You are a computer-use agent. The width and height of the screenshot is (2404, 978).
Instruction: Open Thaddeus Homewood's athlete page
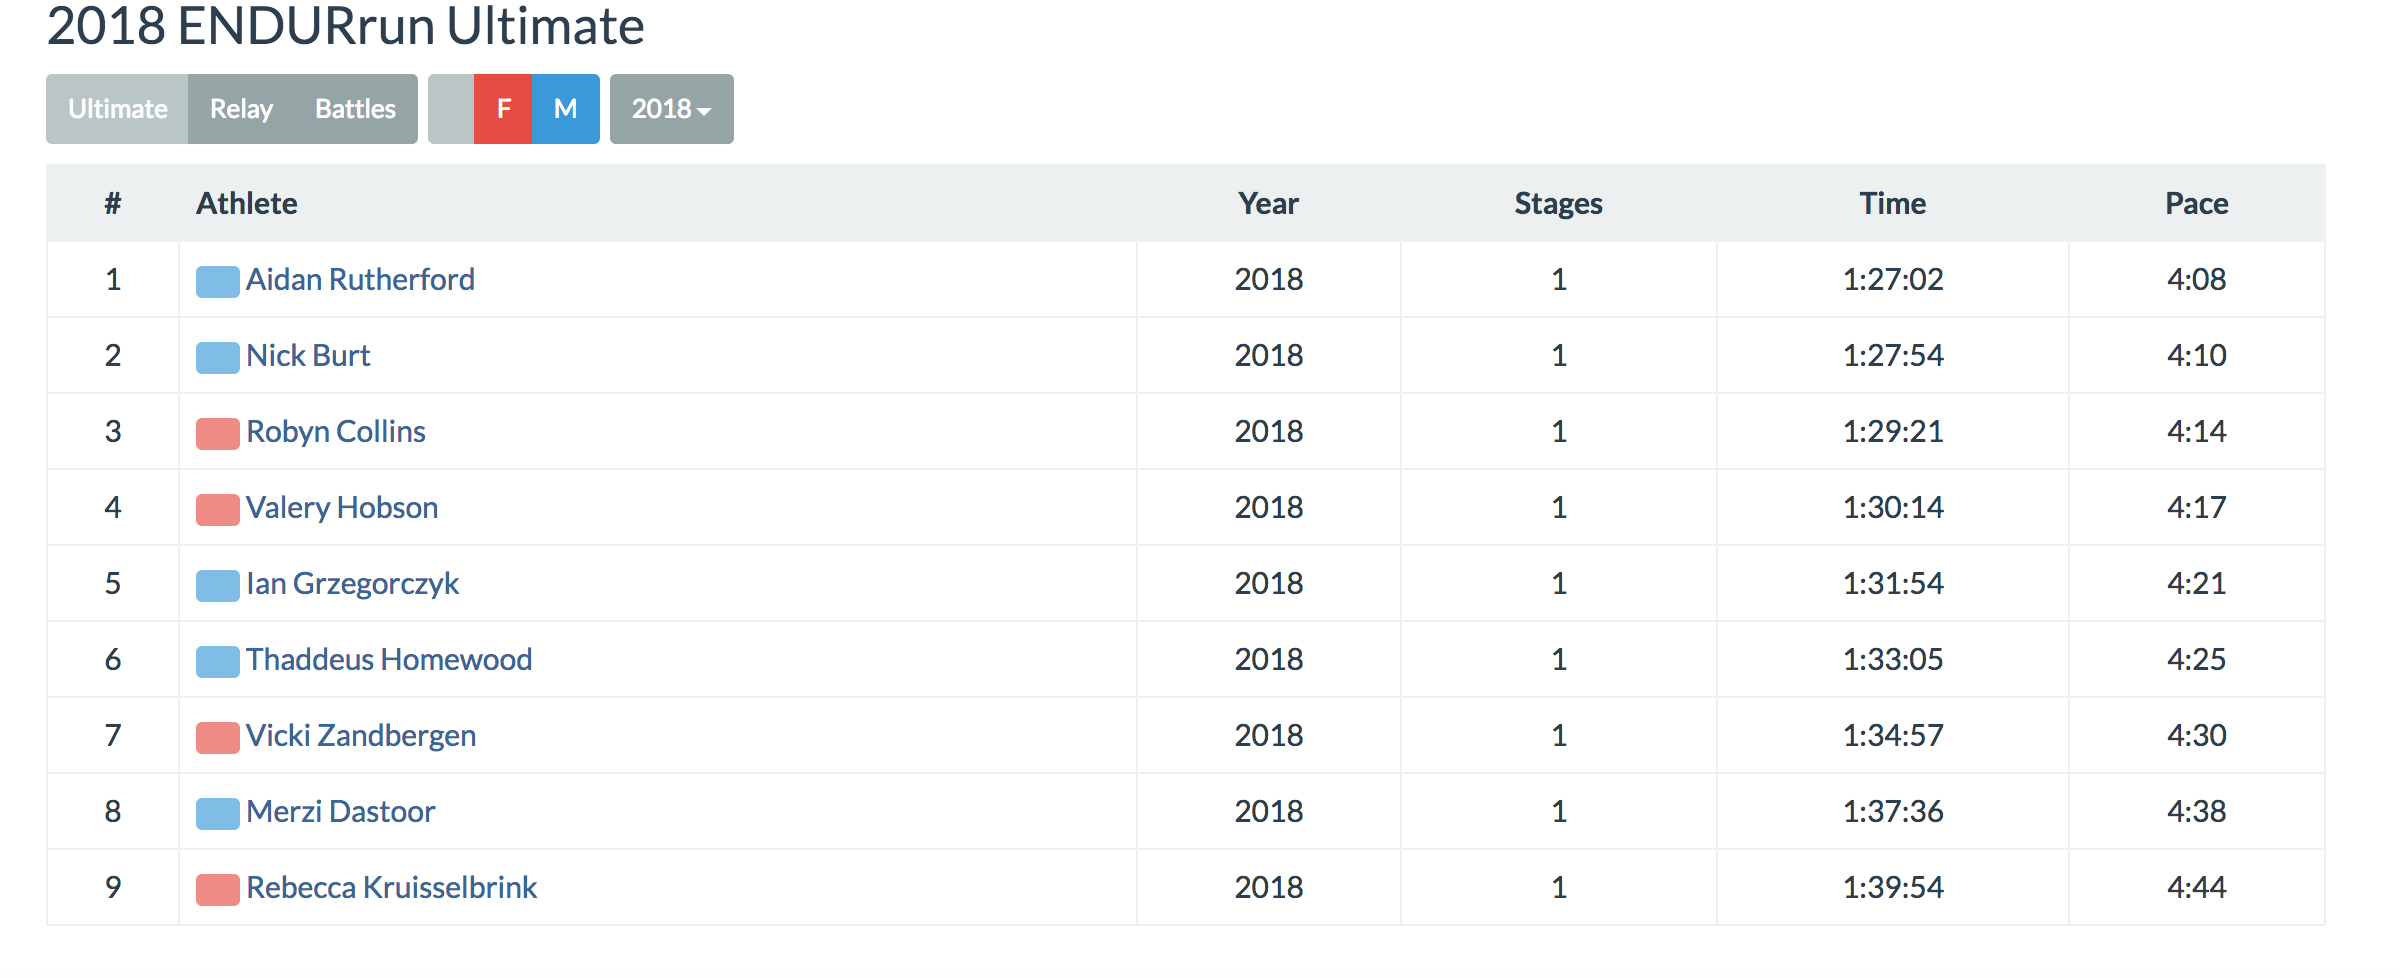point(389,659)
